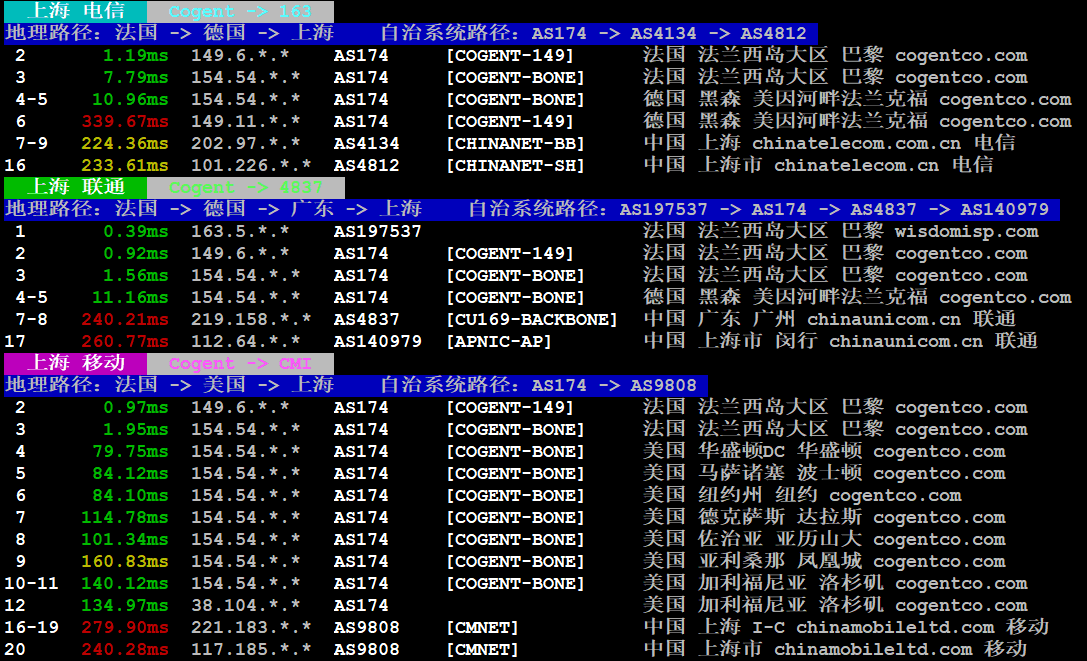
Task: Click the AS140979 cell in the 112.64 row
Action: [x=377, y=342]
